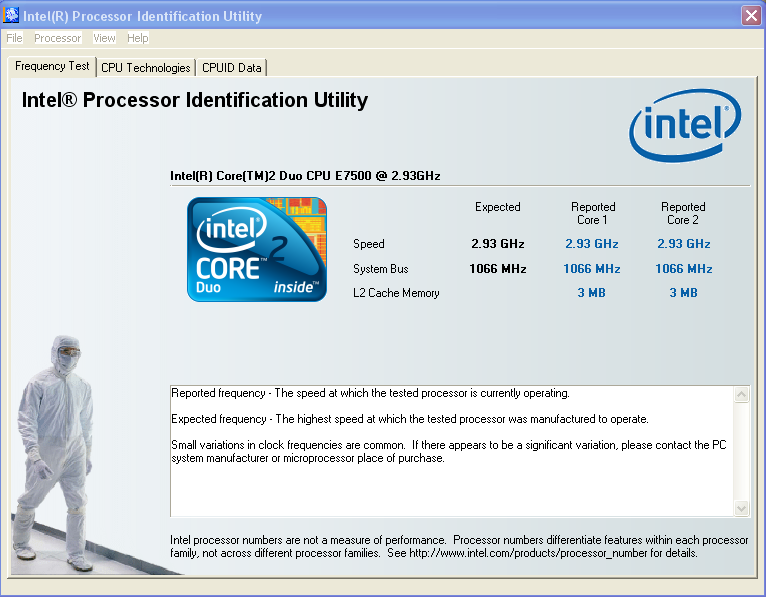This screenshot has width=766, height=597.
Task: Open the Processor menu
Action: pyautogui.click(x=58, y=38)
